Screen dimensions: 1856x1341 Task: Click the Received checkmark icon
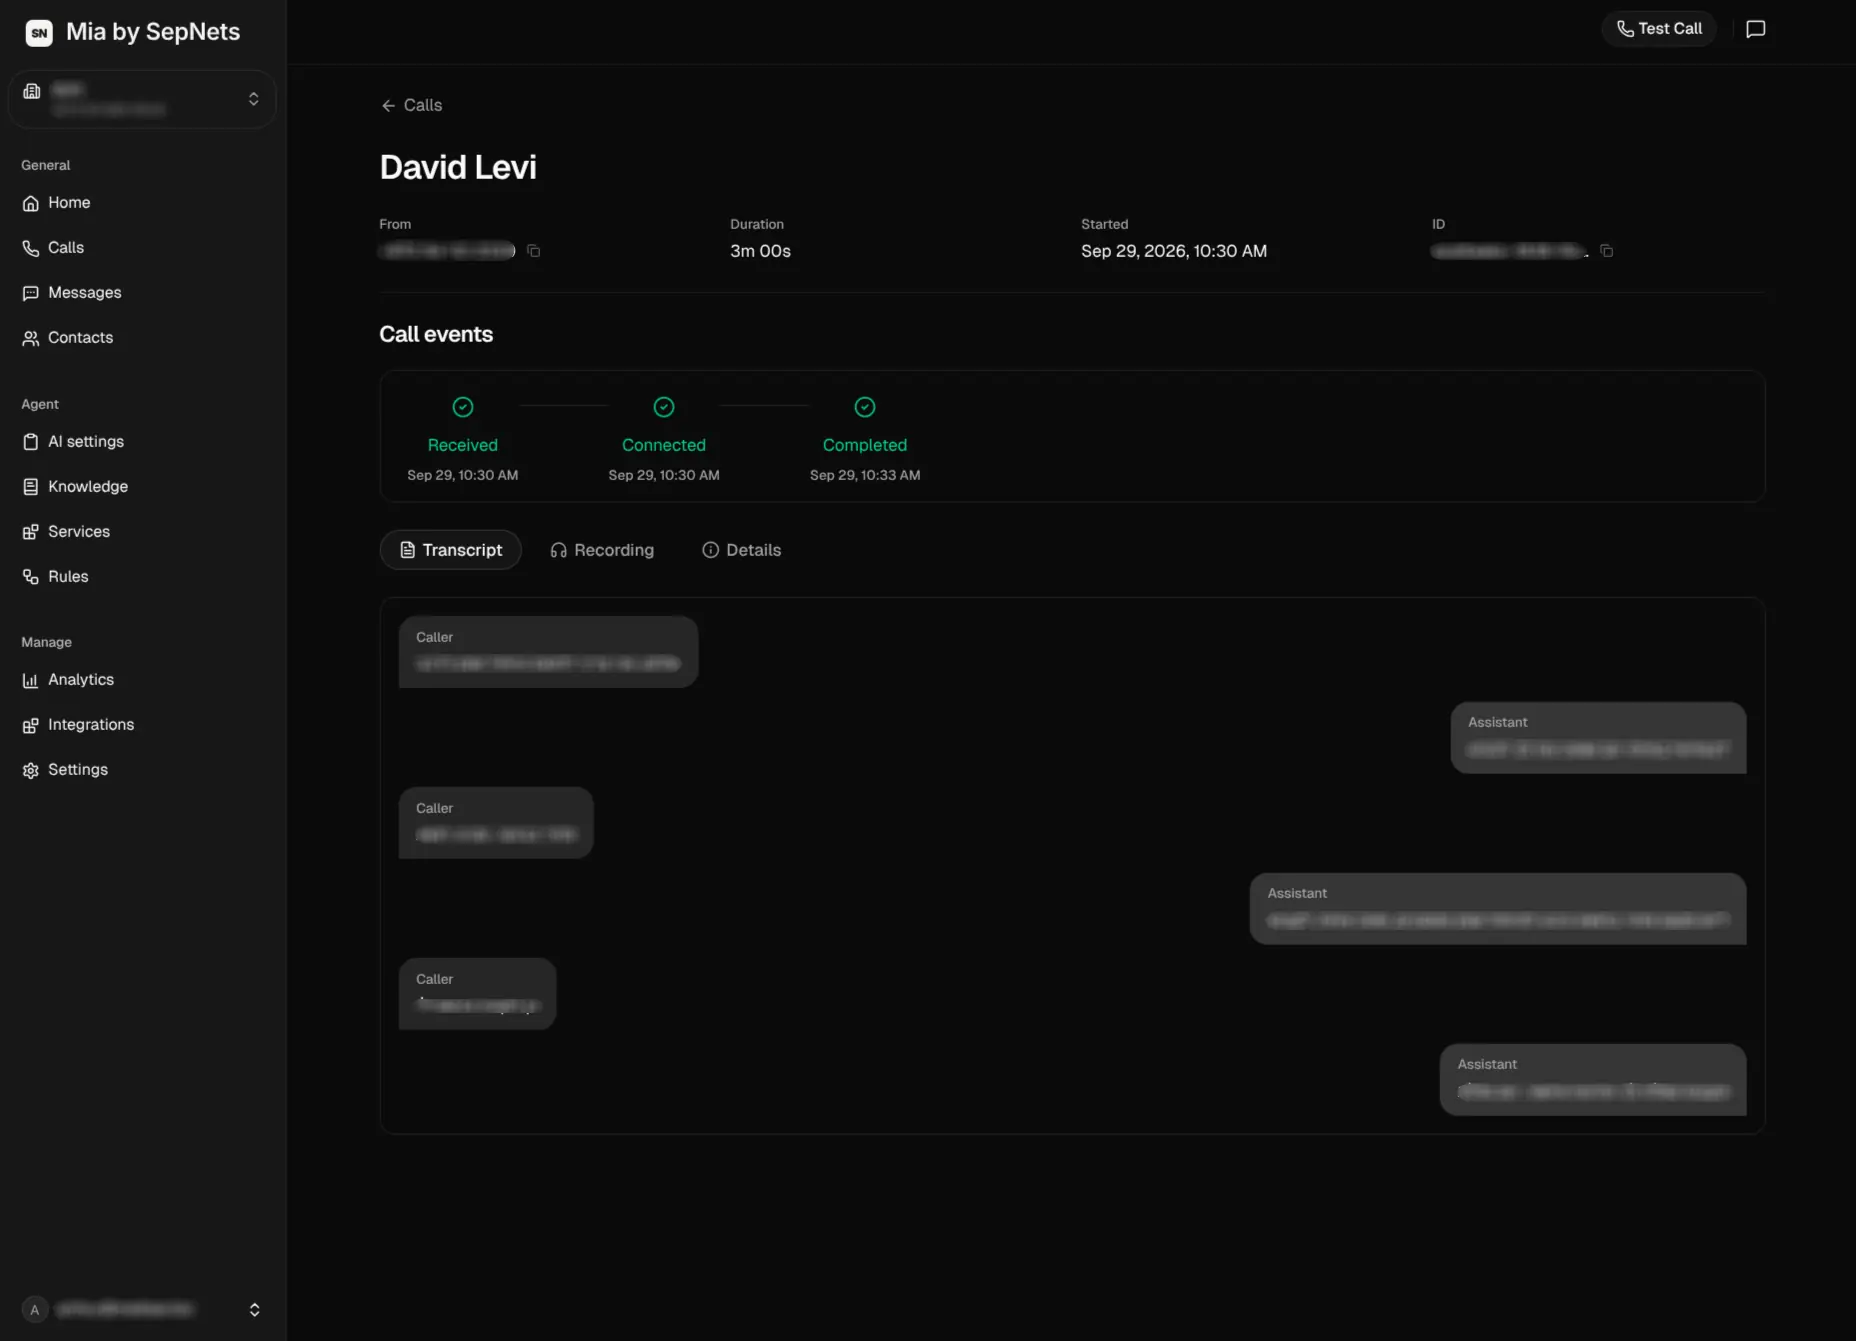coord(463,407)
